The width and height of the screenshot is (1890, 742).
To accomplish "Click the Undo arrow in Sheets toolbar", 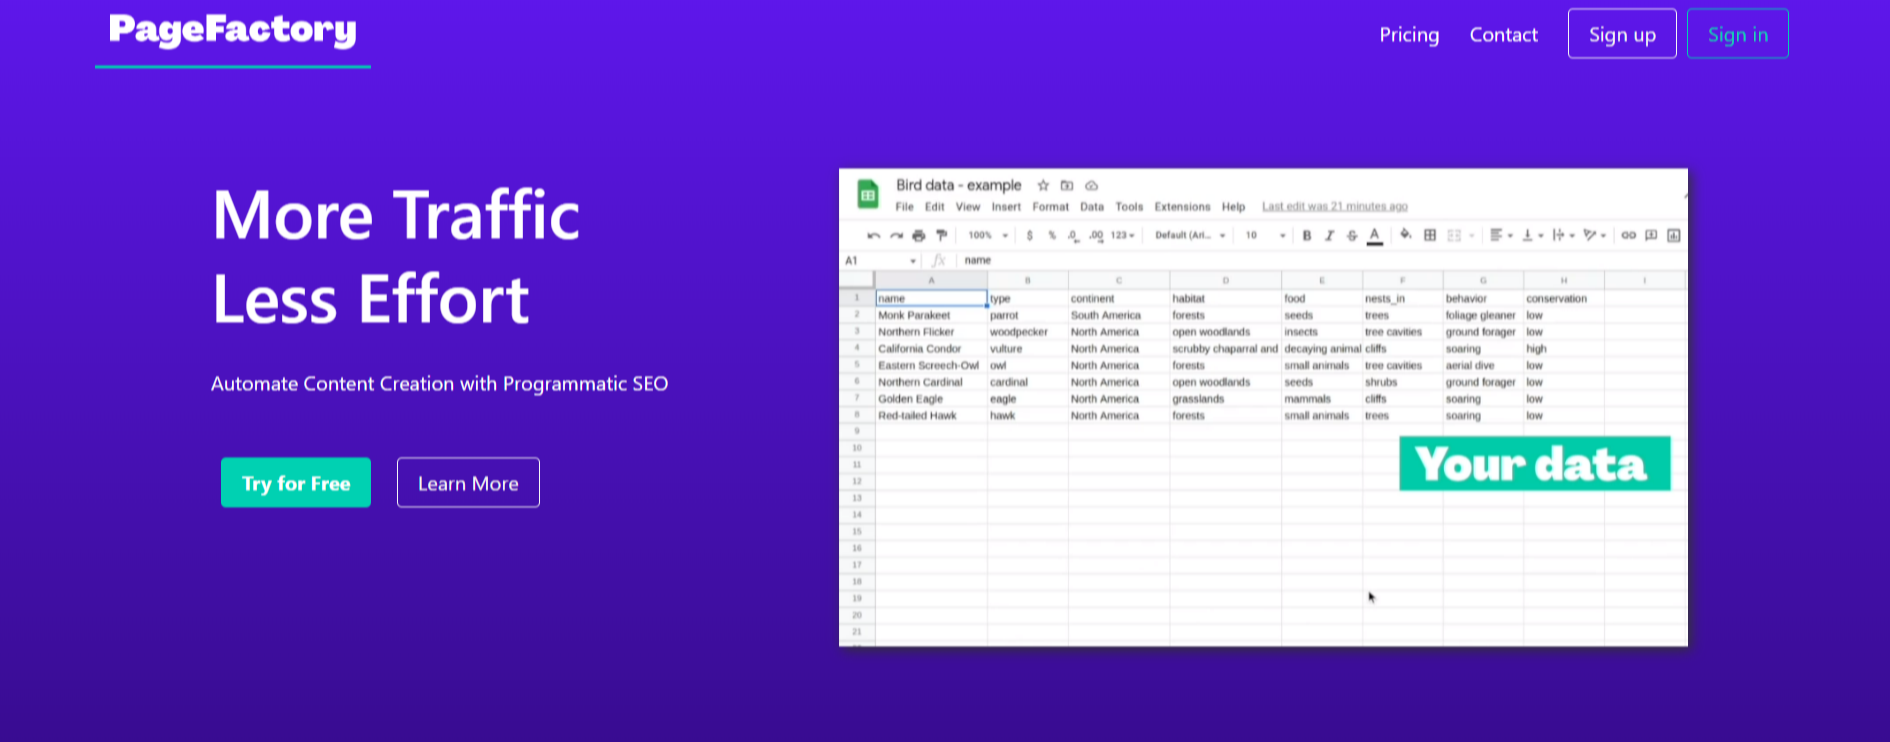I will point(873,236).
